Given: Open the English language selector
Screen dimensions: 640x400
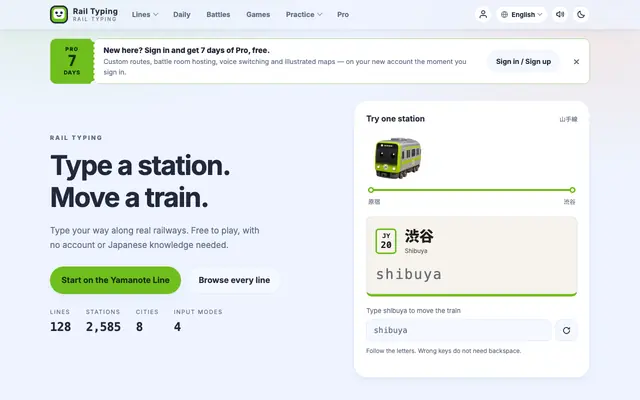Looking at the screenshot, I should coord(521,14).
